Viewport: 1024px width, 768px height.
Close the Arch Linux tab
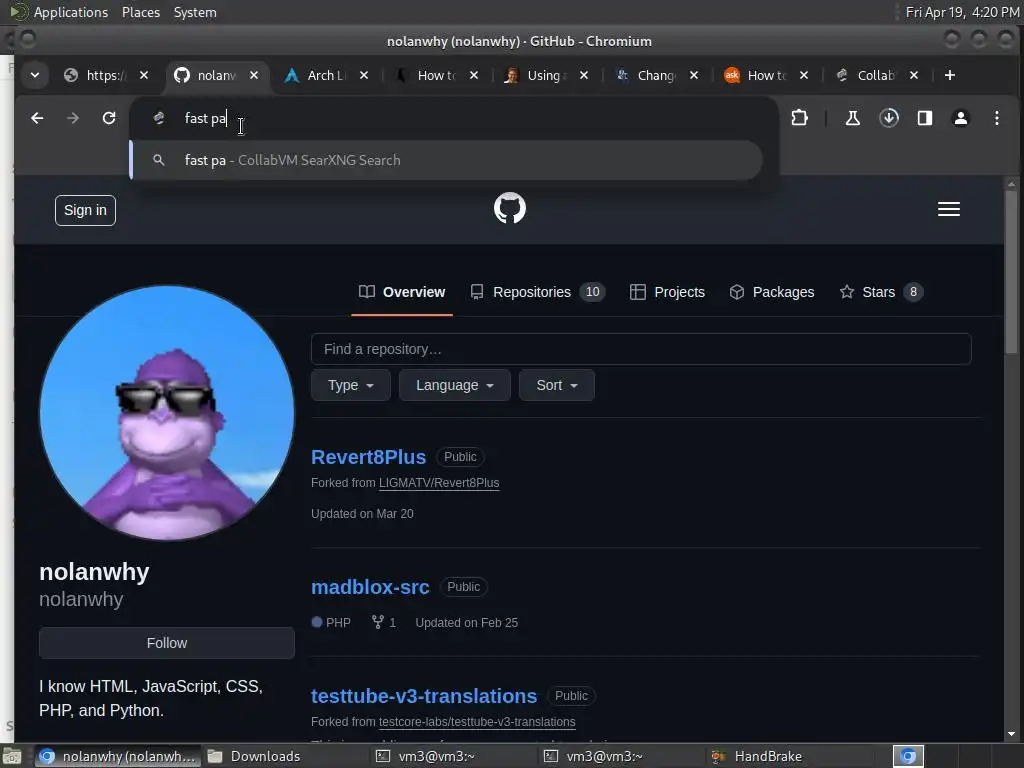364,76
